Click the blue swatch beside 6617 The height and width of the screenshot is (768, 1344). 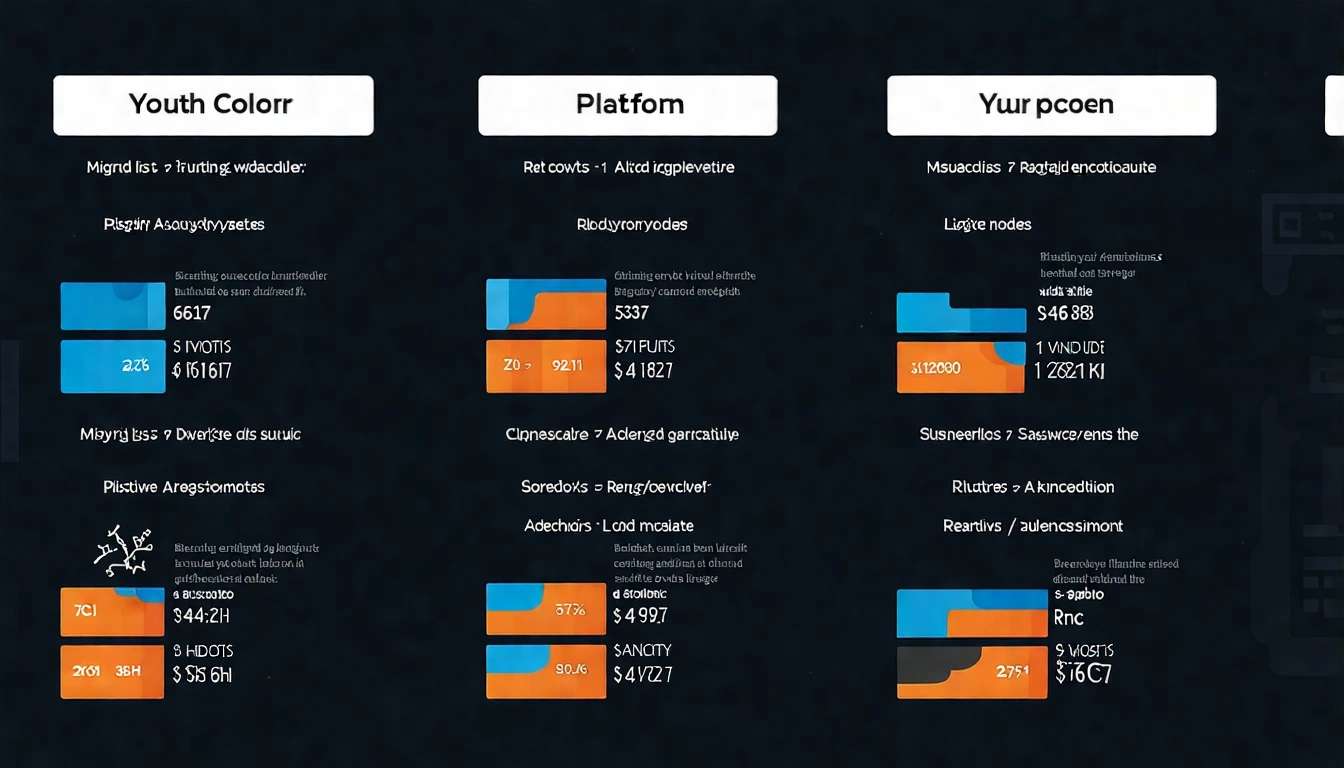point(113,306)
